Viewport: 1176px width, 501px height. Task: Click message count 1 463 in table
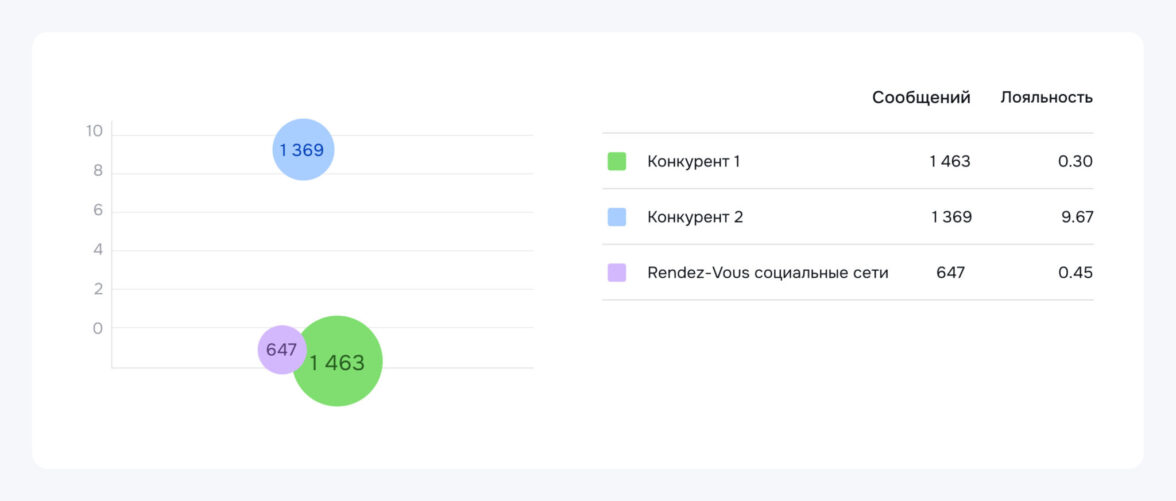click(x=949, y=161)
